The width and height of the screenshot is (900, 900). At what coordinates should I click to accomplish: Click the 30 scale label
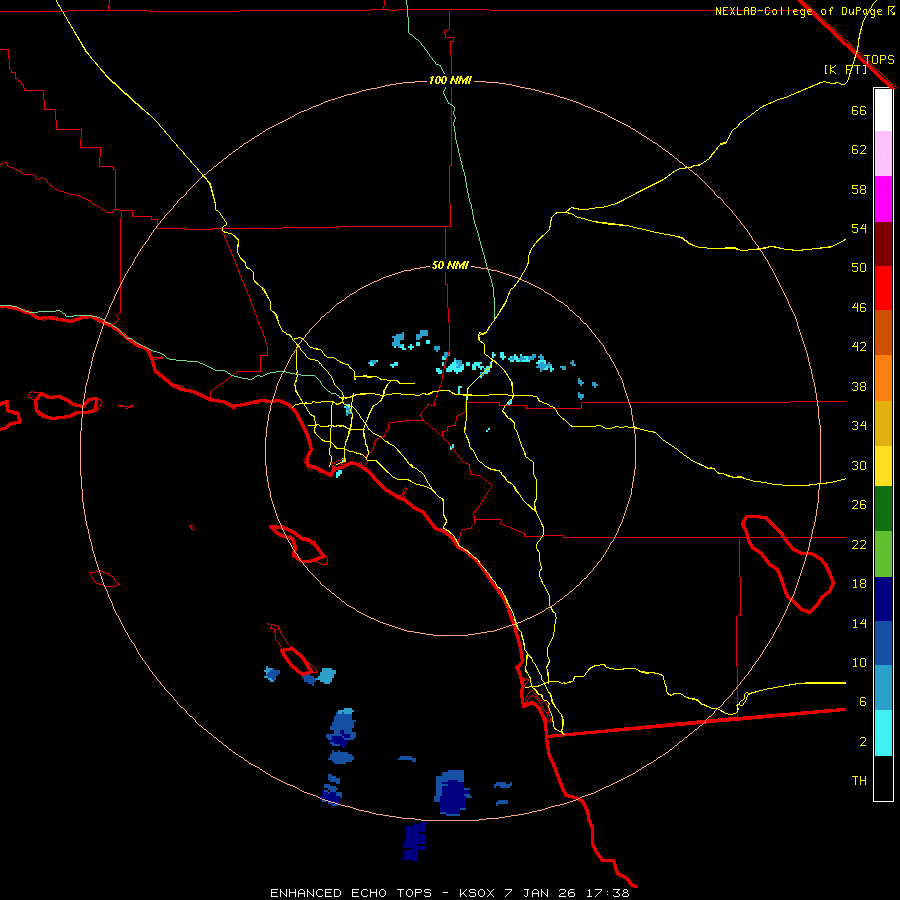point(859,465)
